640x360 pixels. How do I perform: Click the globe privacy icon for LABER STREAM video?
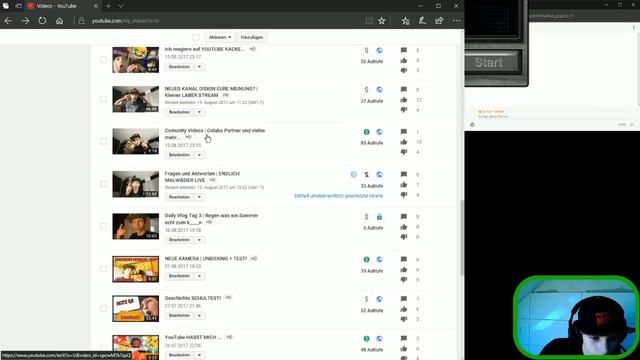[x=379, y=89]
